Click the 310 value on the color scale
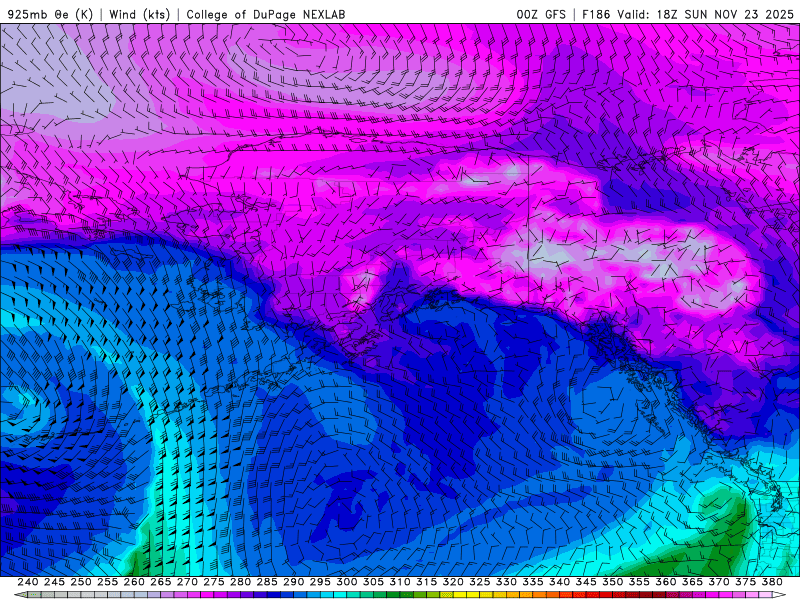The width and height of the screenshot is (800, 600). coord(399,582)
